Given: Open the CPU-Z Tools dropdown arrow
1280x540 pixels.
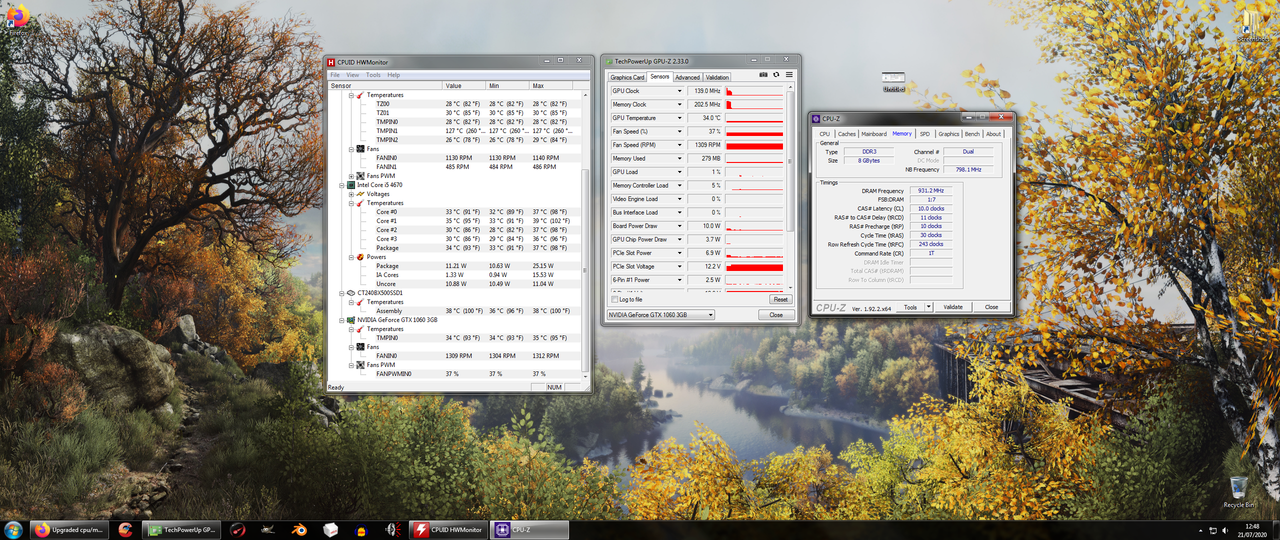Looking at the screenshot, I should [929, 307].
